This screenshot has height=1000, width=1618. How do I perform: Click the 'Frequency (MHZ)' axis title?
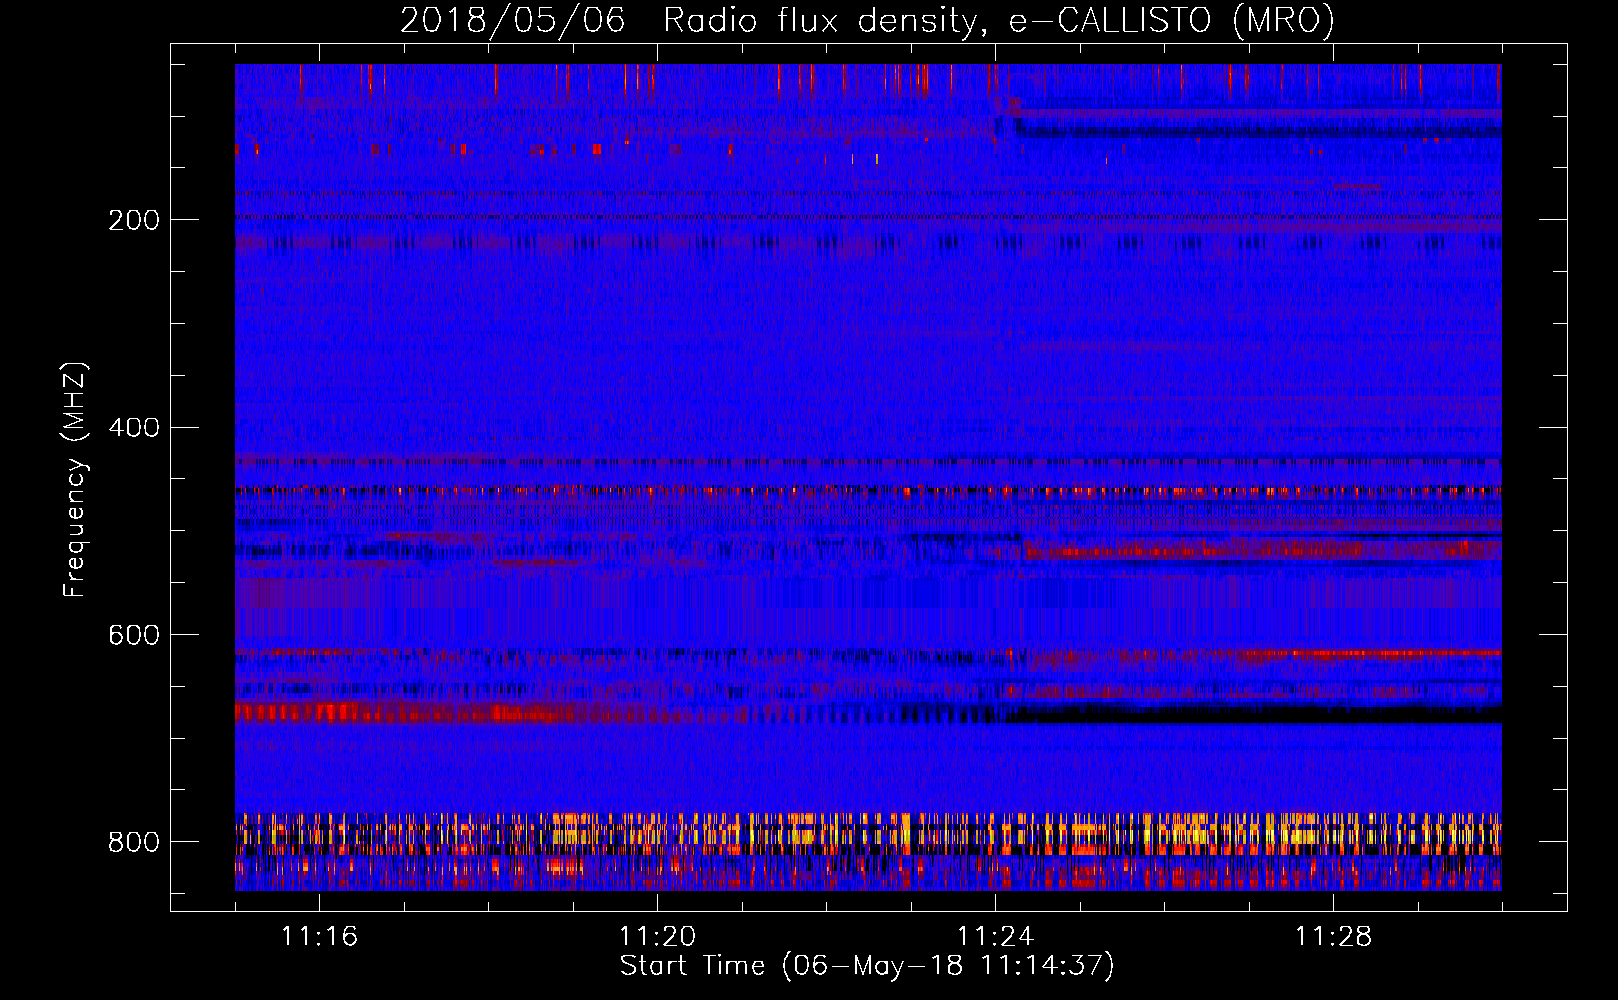(x=76, y=479)
